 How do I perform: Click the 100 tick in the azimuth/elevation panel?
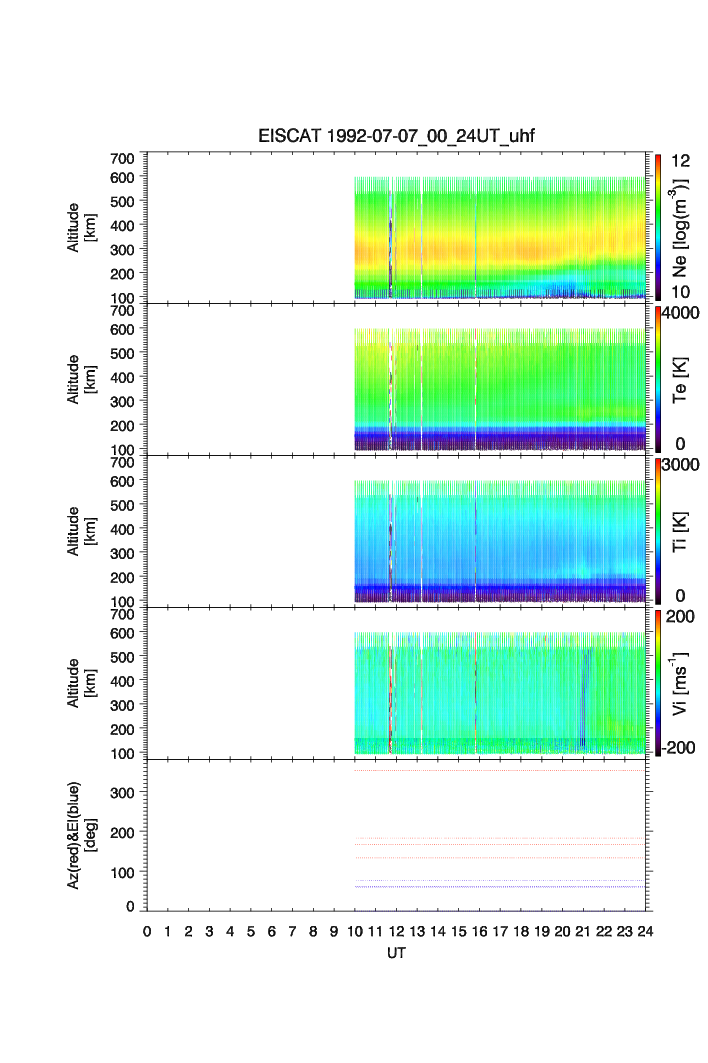(122, 873)
